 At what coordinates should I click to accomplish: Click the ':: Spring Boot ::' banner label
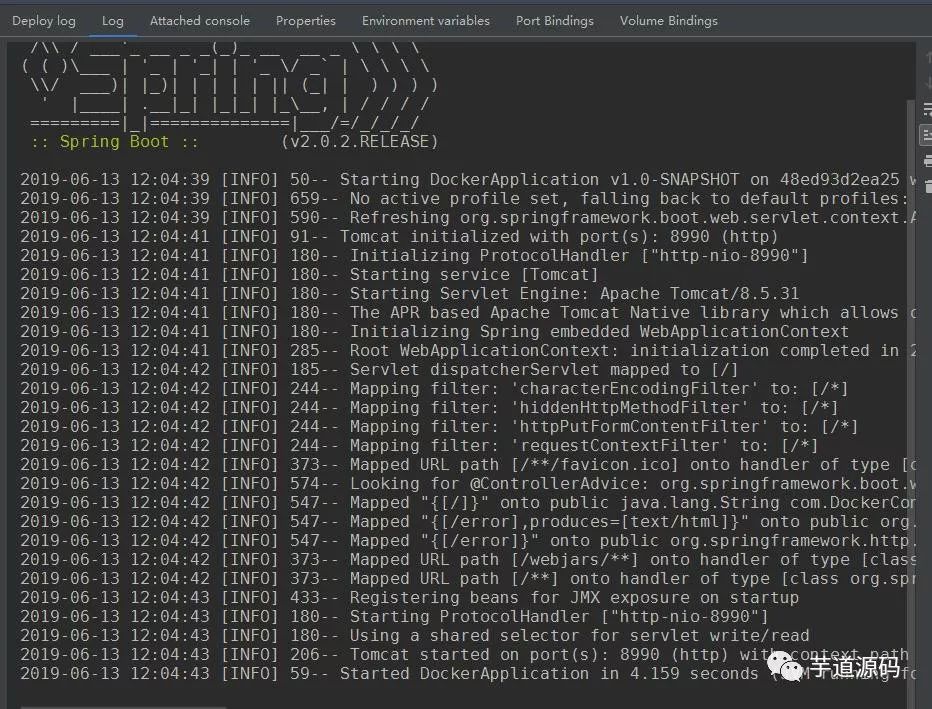coord(114,141)
